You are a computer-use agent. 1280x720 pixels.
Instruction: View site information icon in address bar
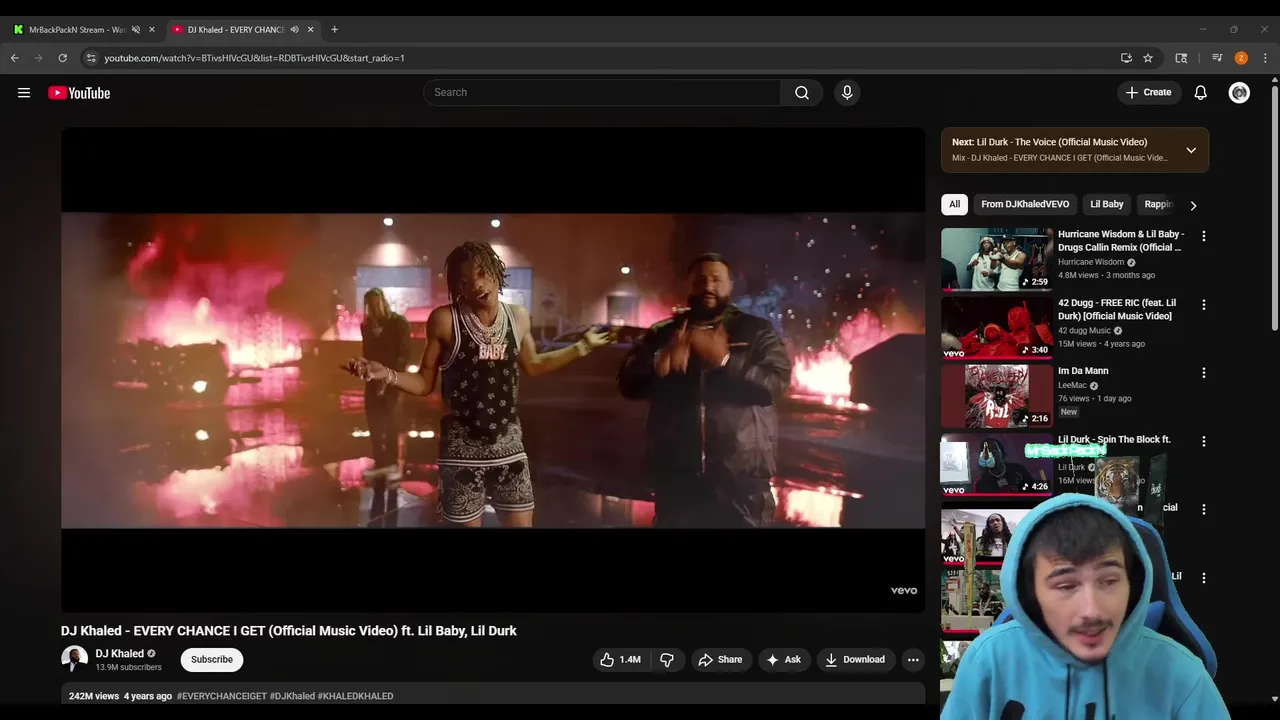click(91, 58)
